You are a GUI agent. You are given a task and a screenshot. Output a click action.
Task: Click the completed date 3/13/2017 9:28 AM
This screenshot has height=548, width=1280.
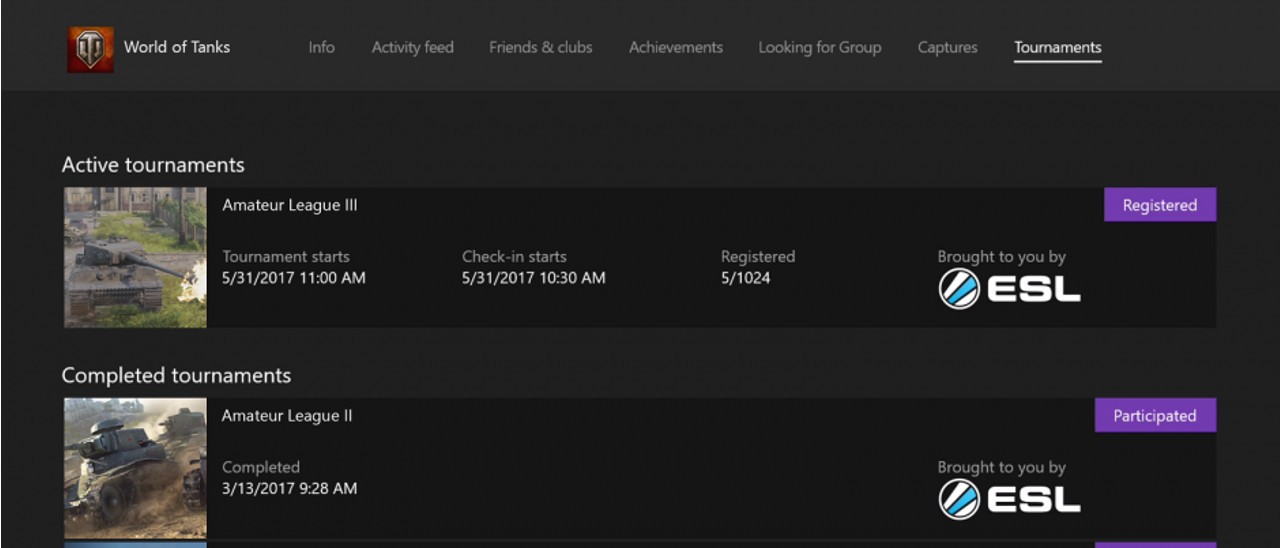pyautogui.click(x=290, y=489)
